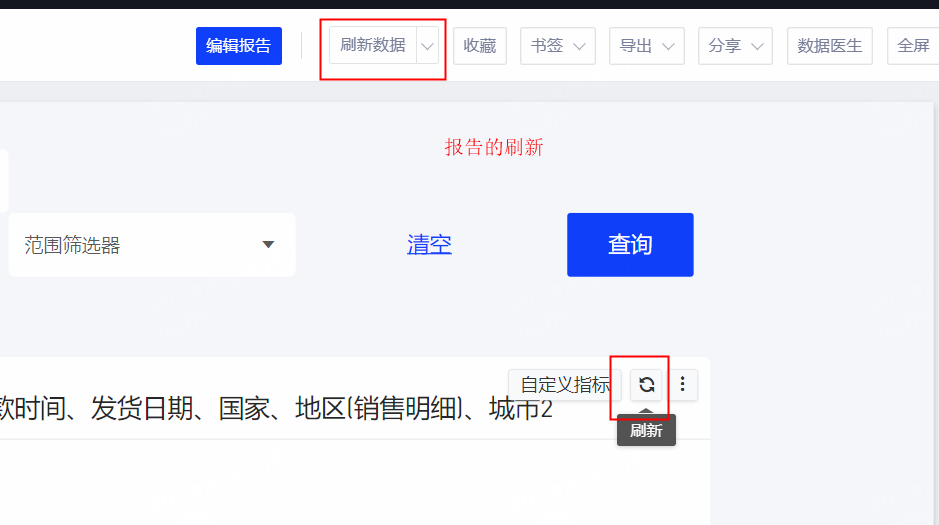Open the 书签 dropdown

point(558,45)
